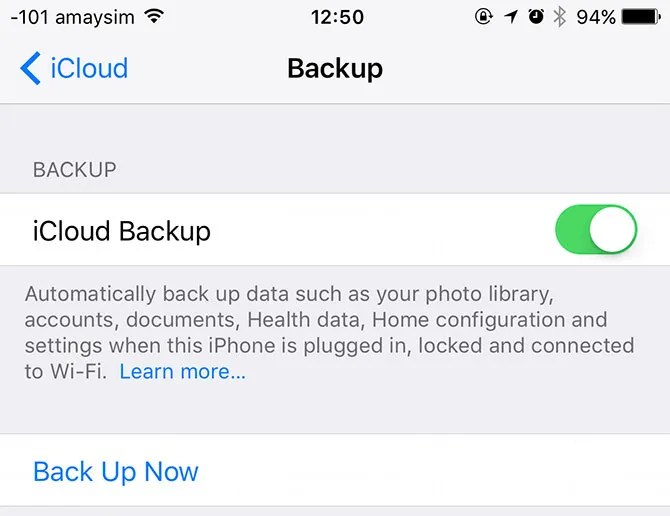Tap the alarm clock status icon
The image size is (670, 516).
(x=536, y=17)
